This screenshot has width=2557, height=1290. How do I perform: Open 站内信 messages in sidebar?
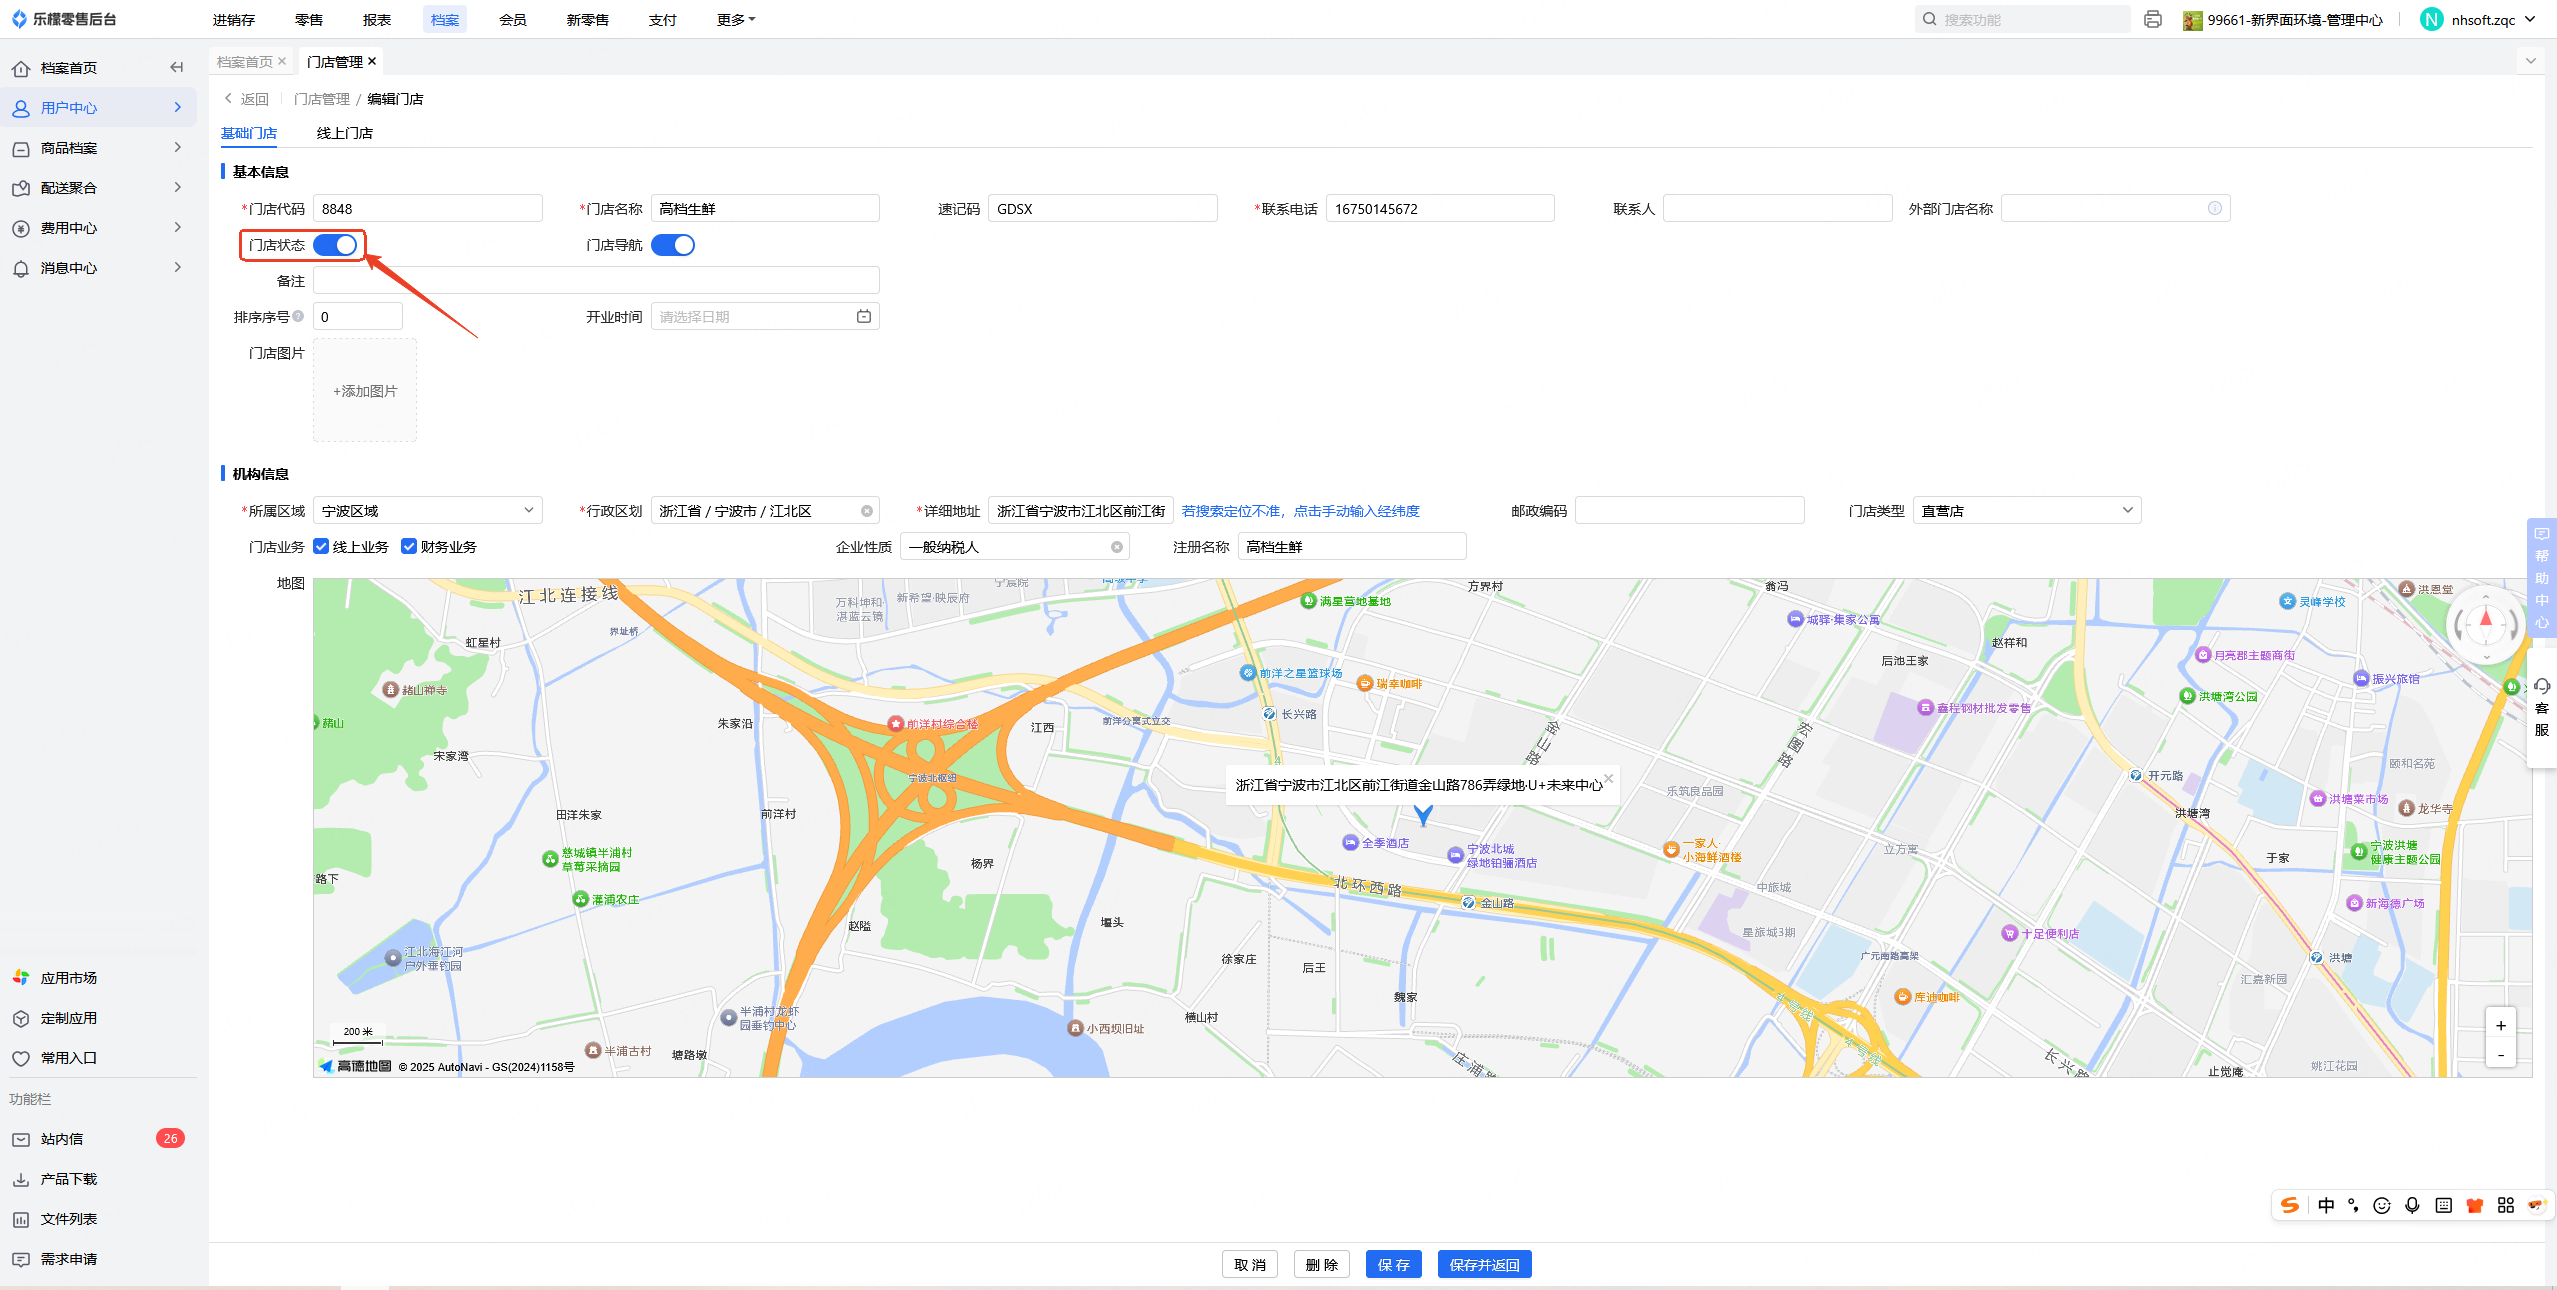(x=62, y=1139)
